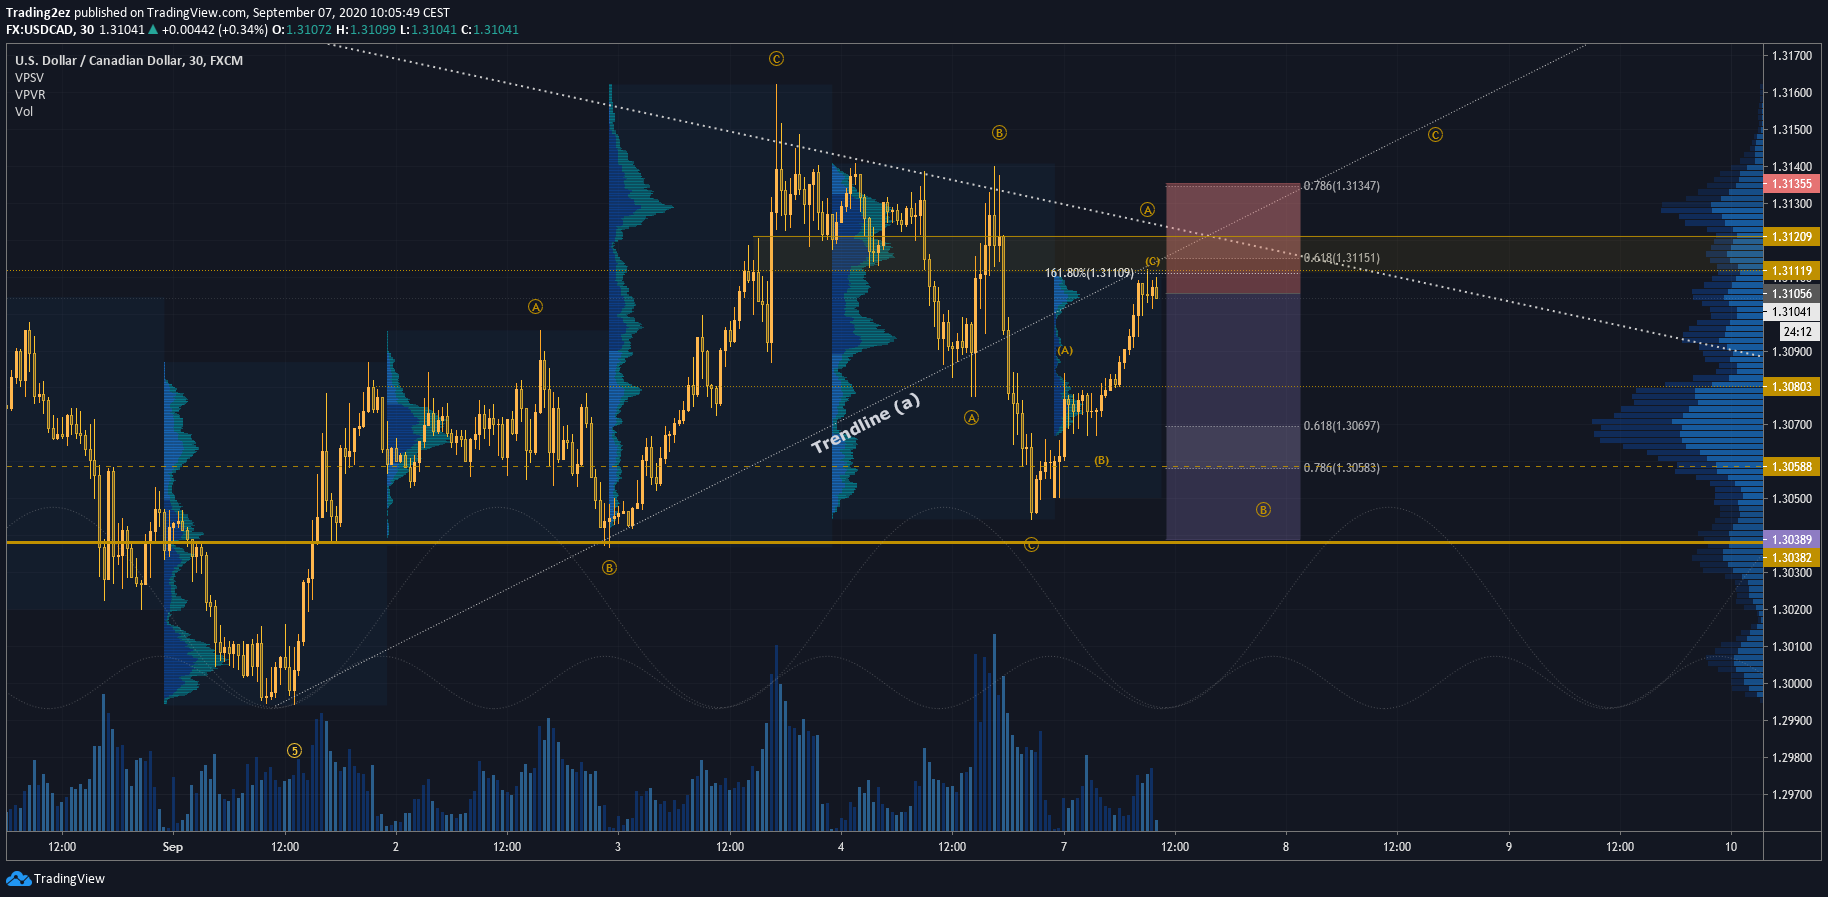Click the 1.29700 tick on price axis
This screenshot has width=1828, height=897.
point(1792,795)
